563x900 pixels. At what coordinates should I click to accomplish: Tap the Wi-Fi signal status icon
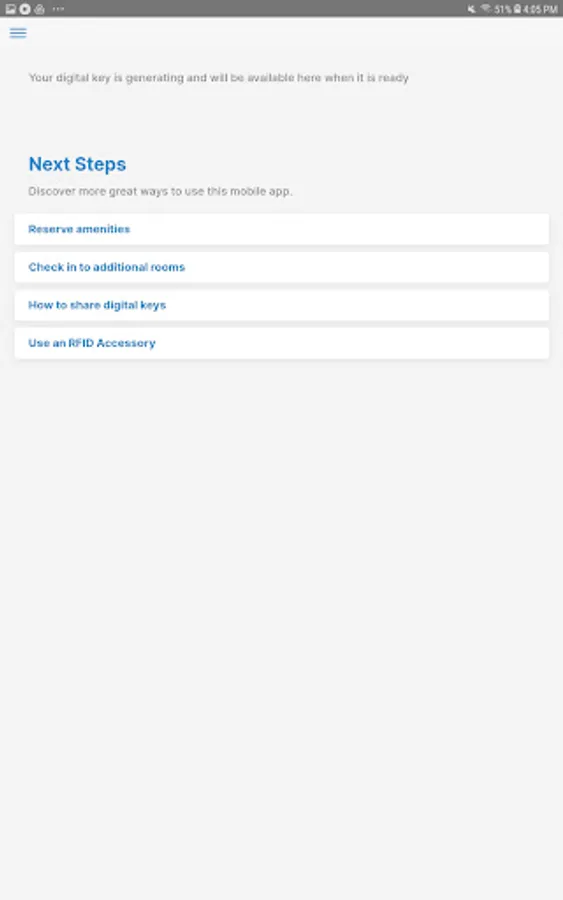(x=486, y=9)
